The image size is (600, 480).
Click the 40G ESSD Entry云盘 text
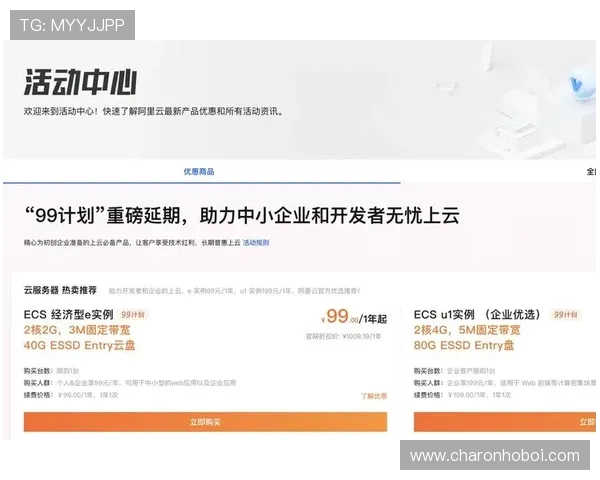pos(80,345)
